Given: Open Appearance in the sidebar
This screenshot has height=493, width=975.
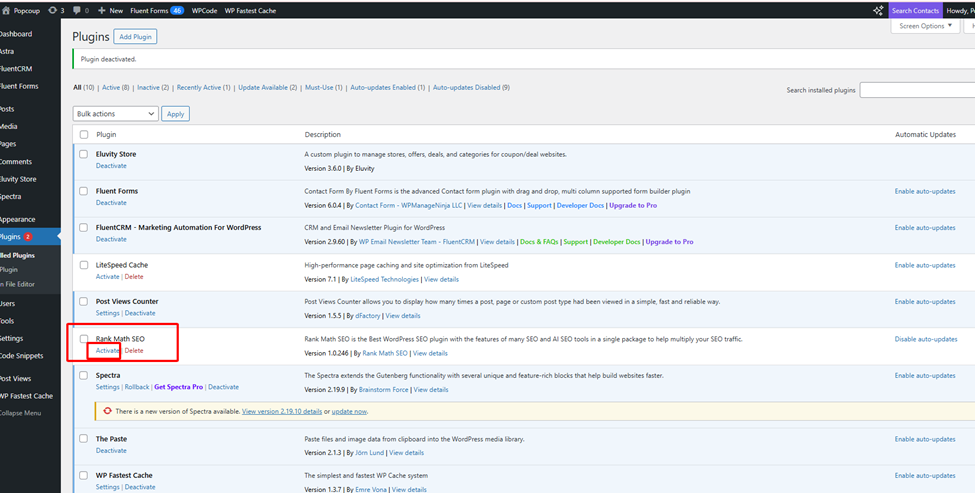Looking at the screenshot, I should (x=17, y=219).
